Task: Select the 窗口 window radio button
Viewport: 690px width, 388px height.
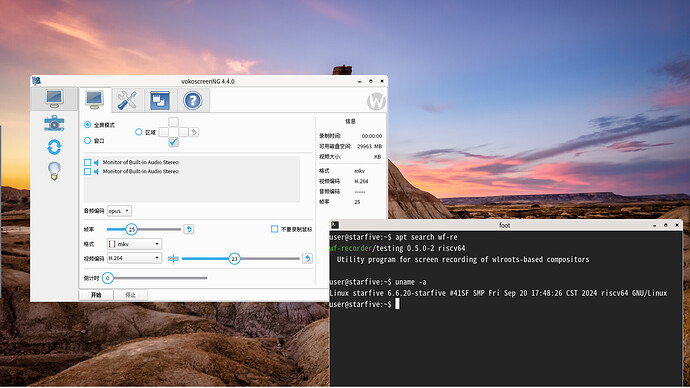Action: point(88,141)
